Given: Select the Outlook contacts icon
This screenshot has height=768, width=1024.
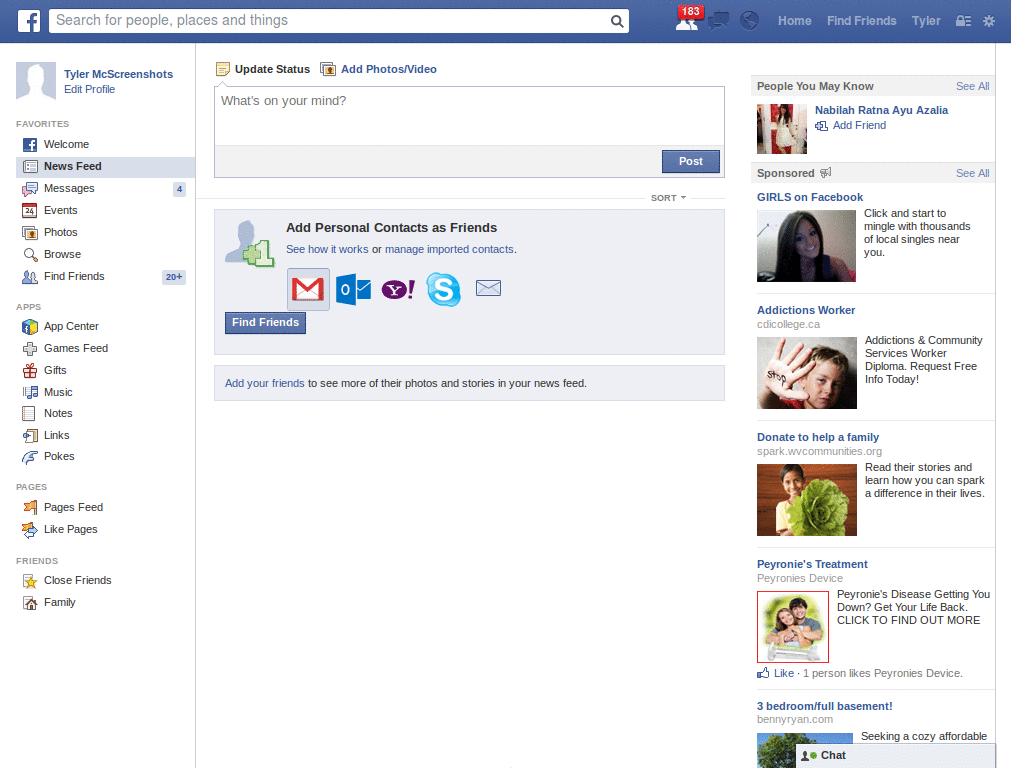Looking at the screenshot, I should (353, 289).
